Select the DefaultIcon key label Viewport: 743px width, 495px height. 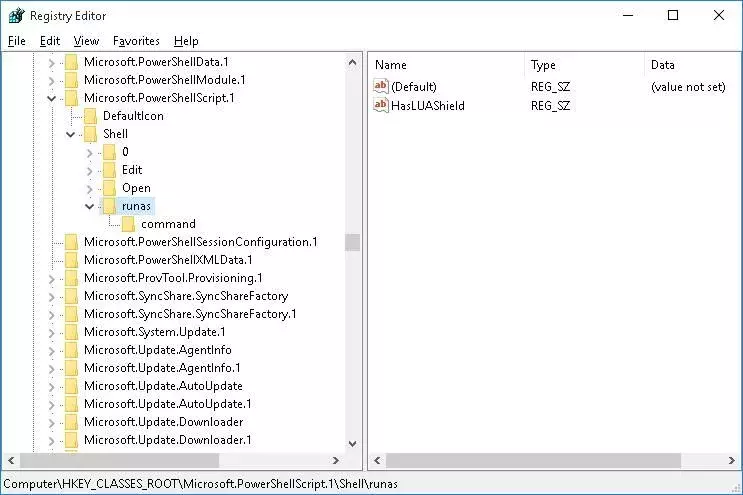point(133,116)
